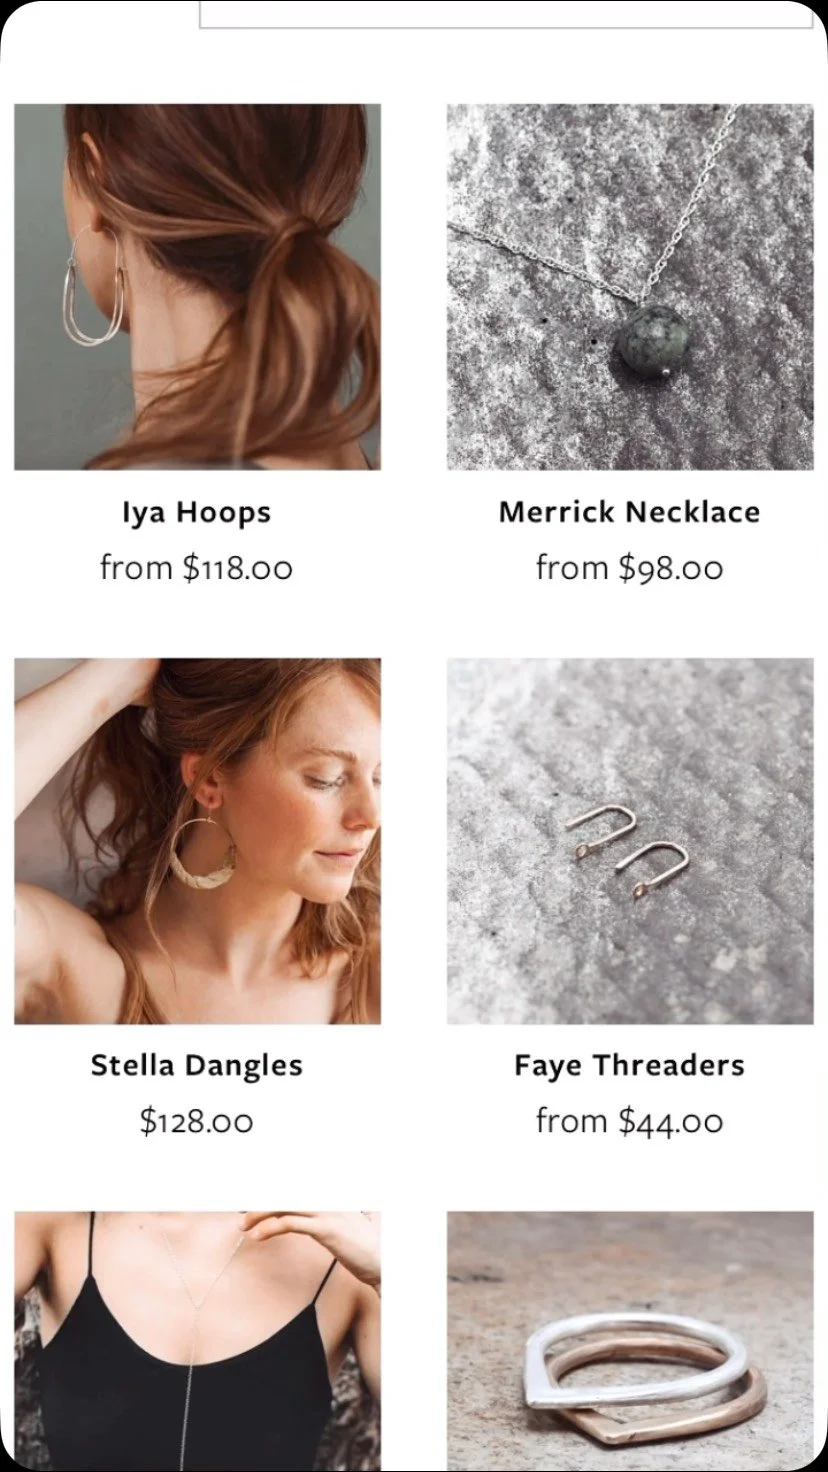The image size is (828, 1472).
Task: Open the Faye Threaders product image
Action: tap(630, 841)
